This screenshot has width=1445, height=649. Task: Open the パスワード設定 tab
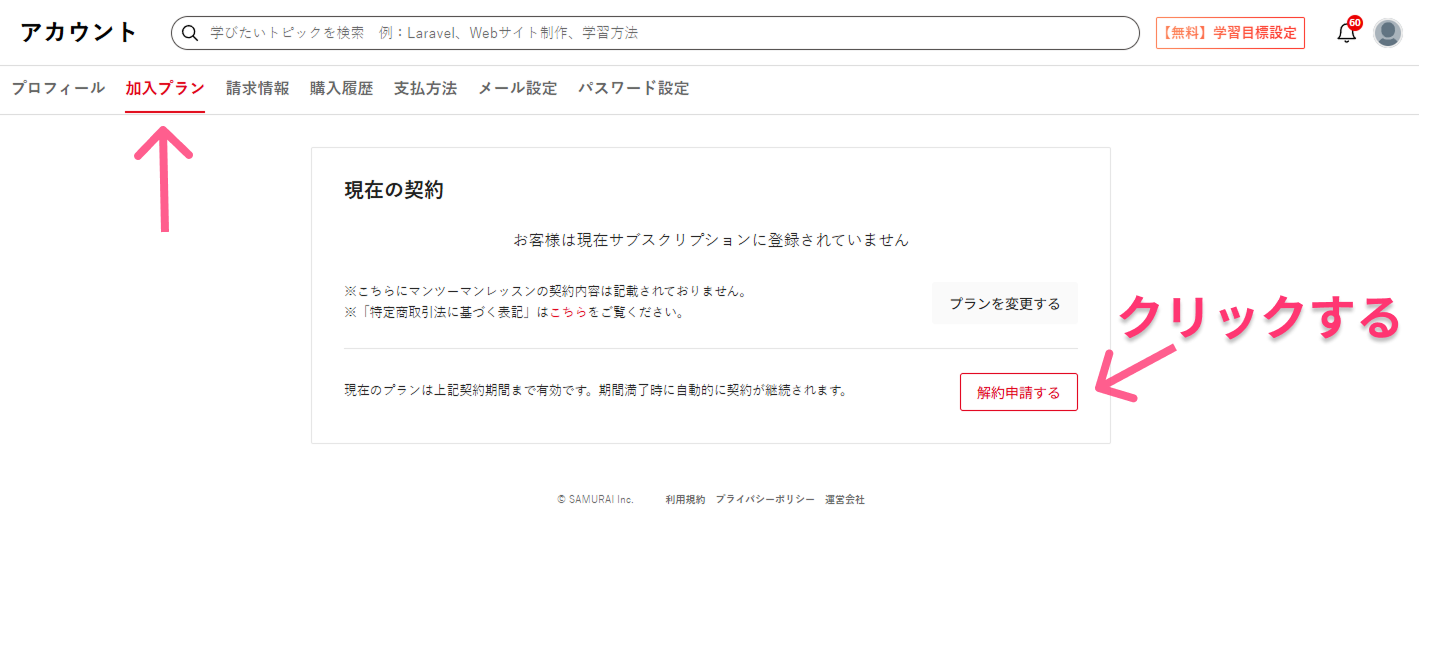633,88
